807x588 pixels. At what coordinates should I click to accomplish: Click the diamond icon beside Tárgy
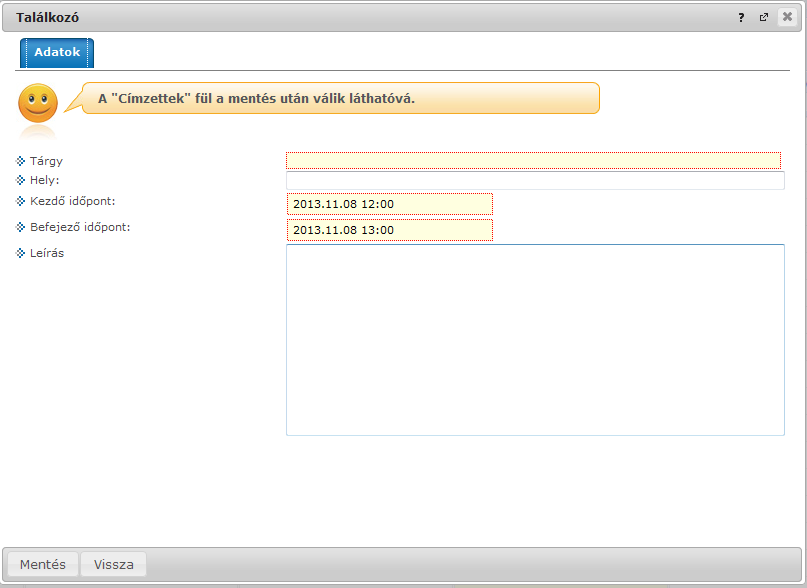pyautogui.click(x=20, y=161)
